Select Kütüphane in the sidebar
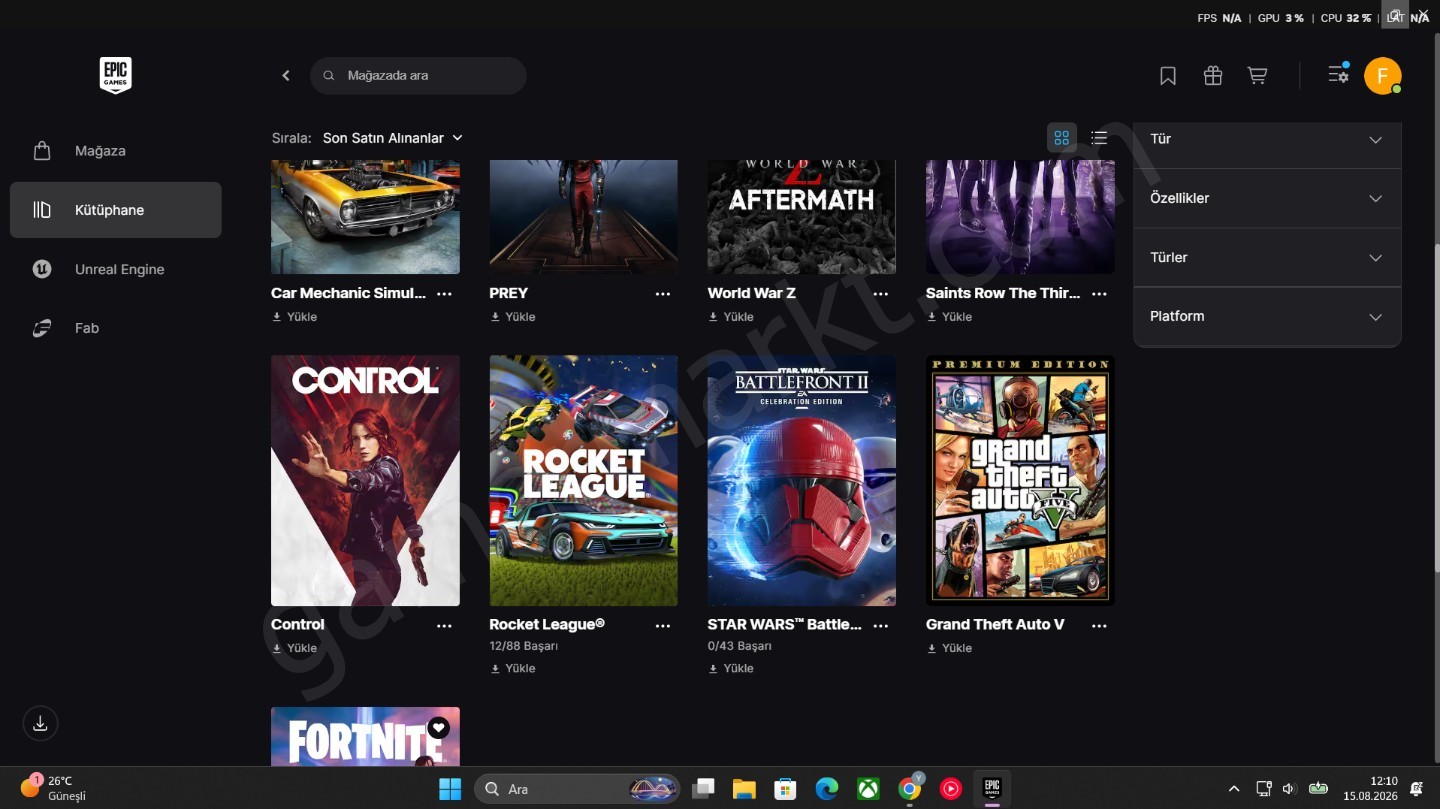 (x=116, y=210)
